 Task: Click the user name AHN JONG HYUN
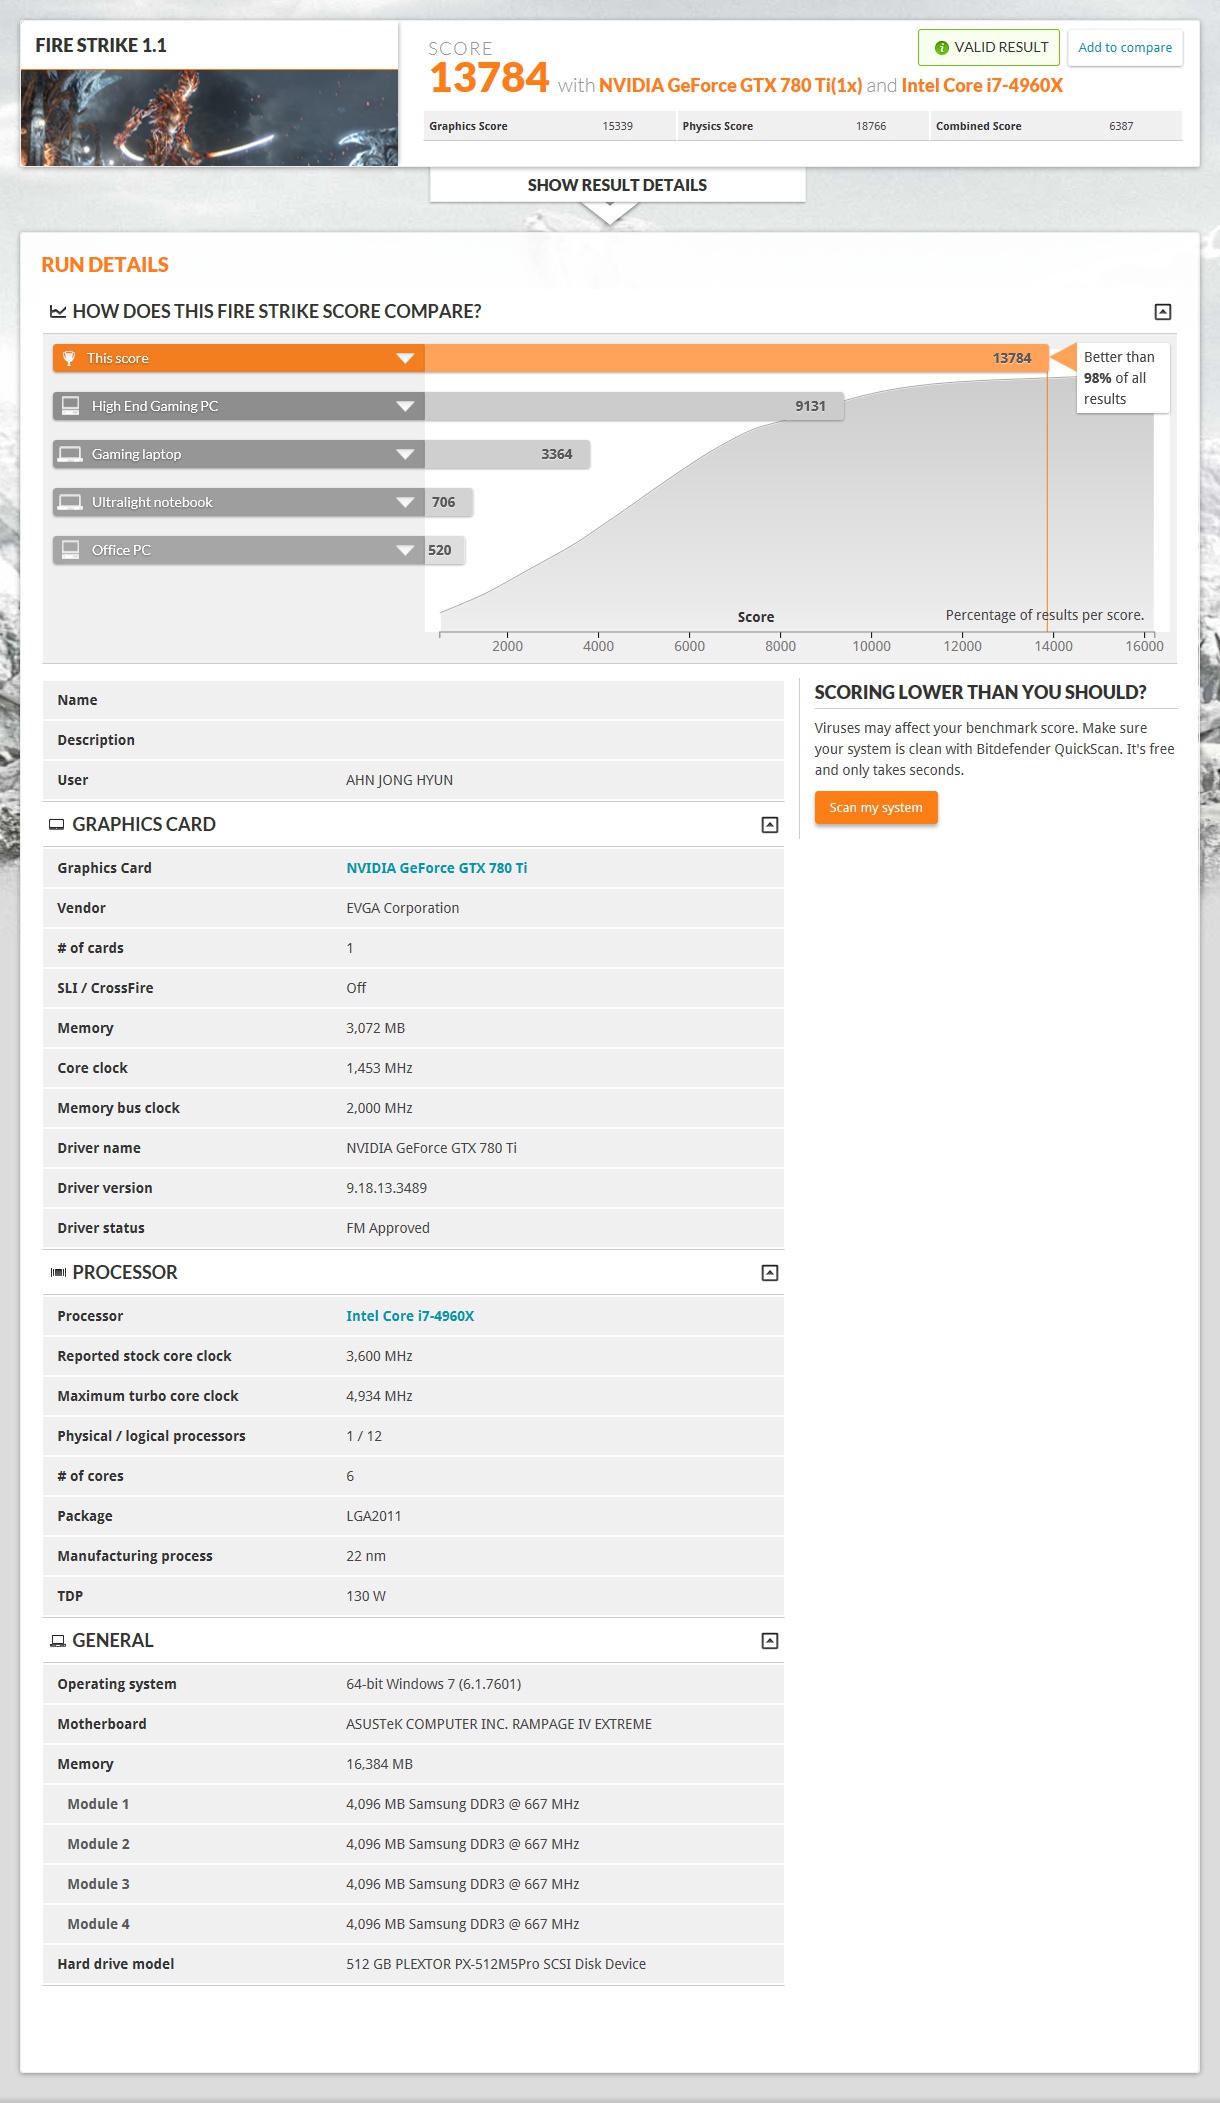399,780
